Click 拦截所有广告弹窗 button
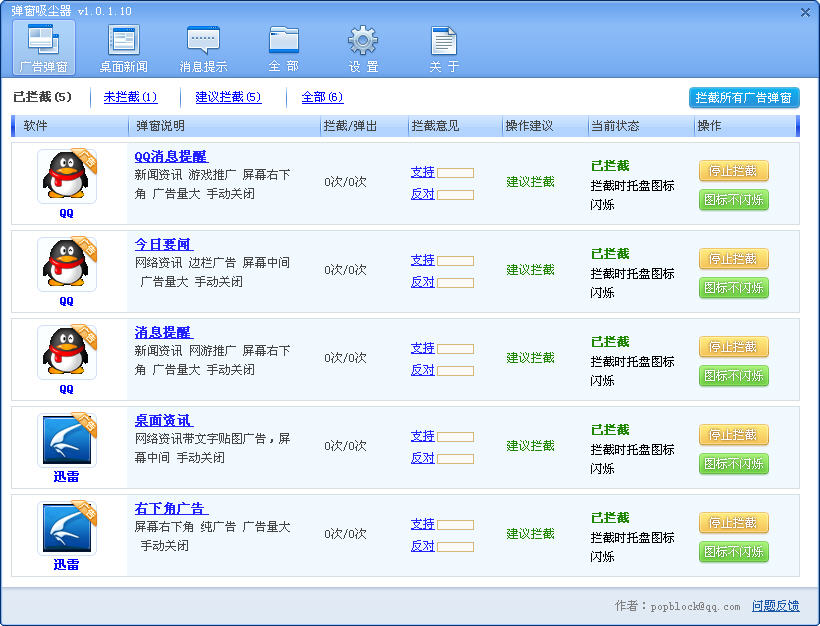820x626 pixels. click(x=744, y=98)
